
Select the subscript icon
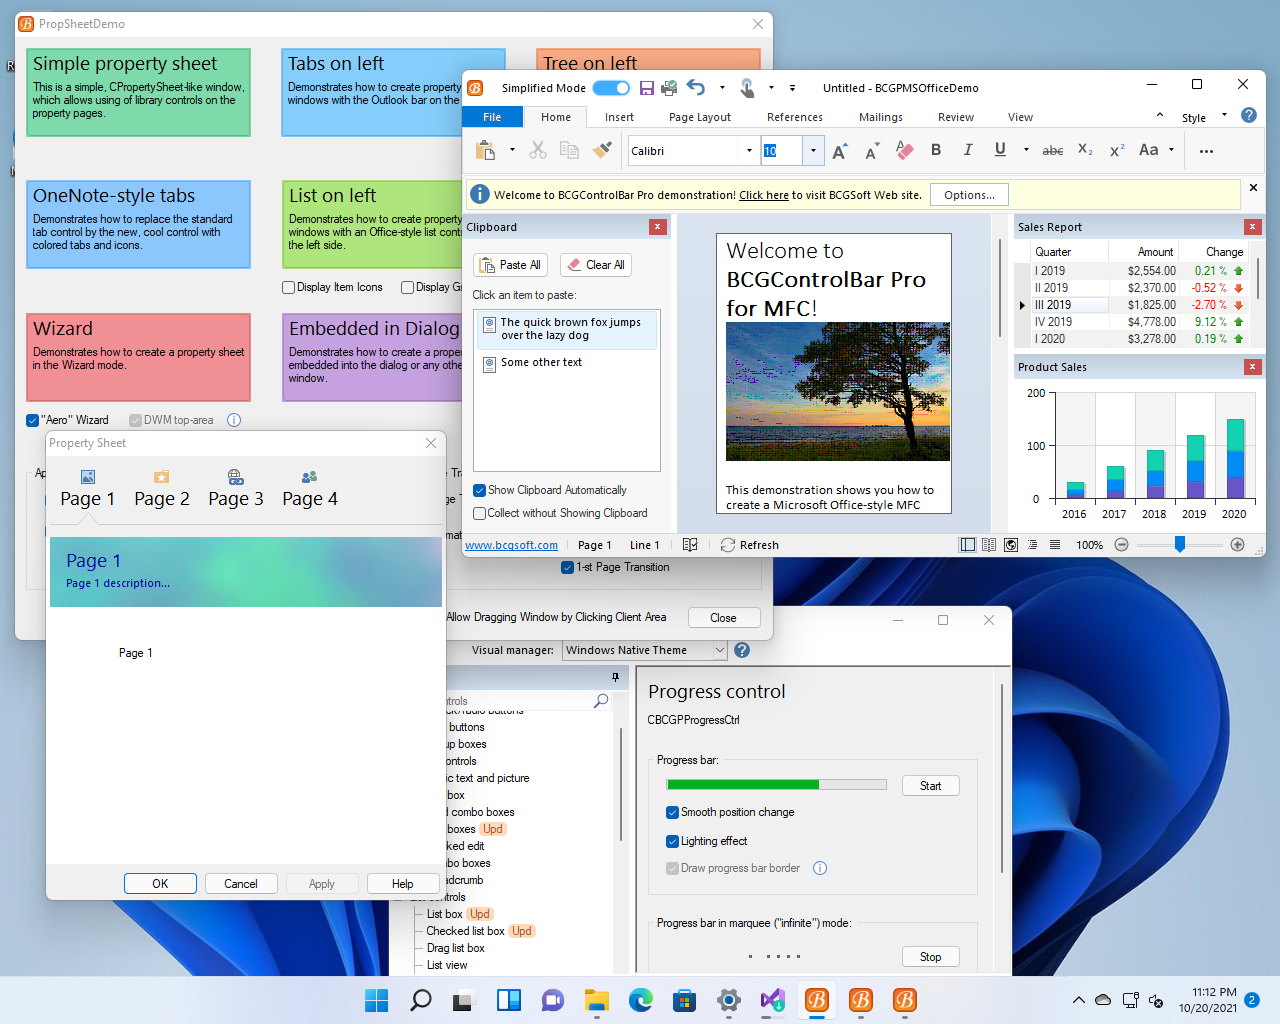click(x=1084, y=150)
